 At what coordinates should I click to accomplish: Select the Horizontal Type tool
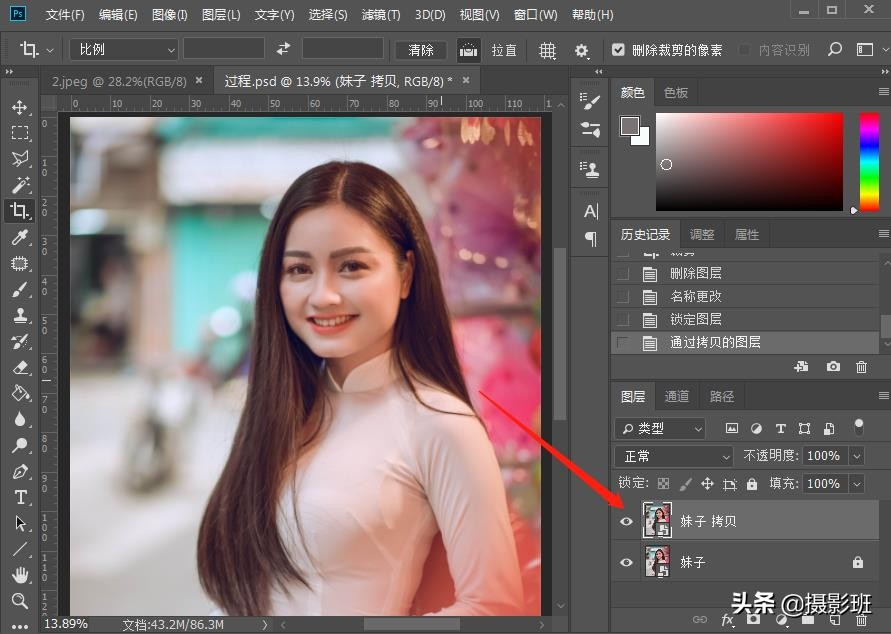point(19,497)
